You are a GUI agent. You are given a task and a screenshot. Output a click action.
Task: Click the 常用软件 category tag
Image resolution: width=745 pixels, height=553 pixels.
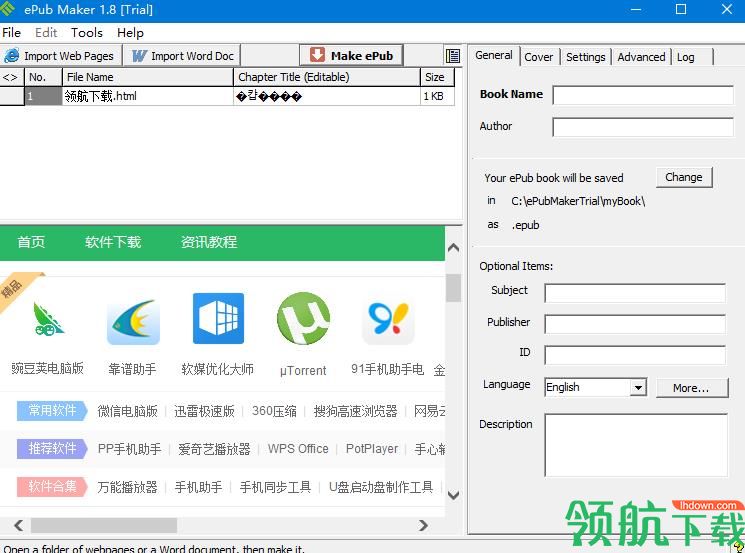(52, 410)
